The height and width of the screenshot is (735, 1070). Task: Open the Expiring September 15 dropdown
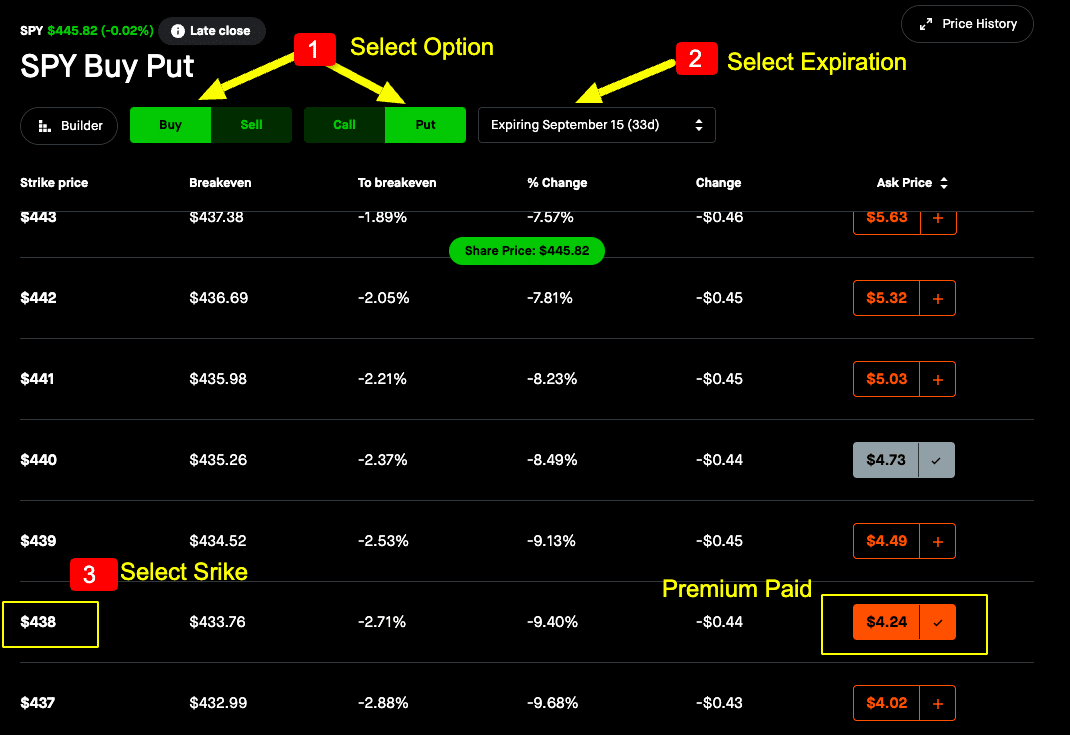tap(596, 125)
